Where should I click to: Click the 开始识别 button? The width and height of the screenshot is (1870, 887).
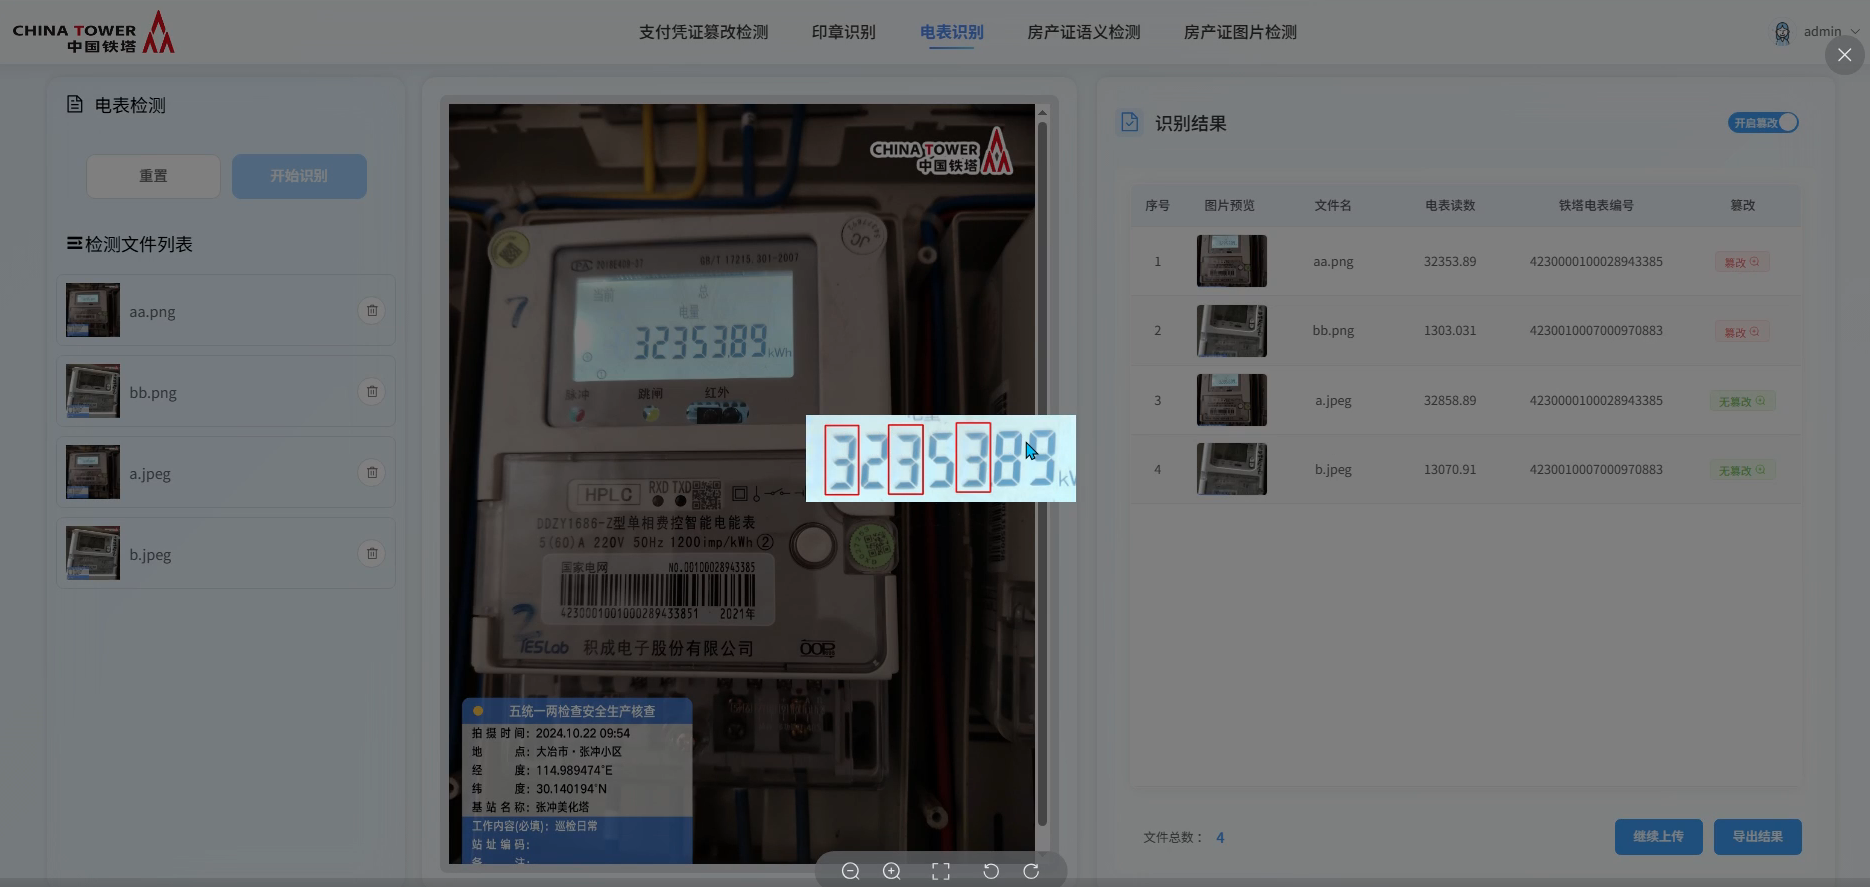pyautogui.click(x=299, y=176)
